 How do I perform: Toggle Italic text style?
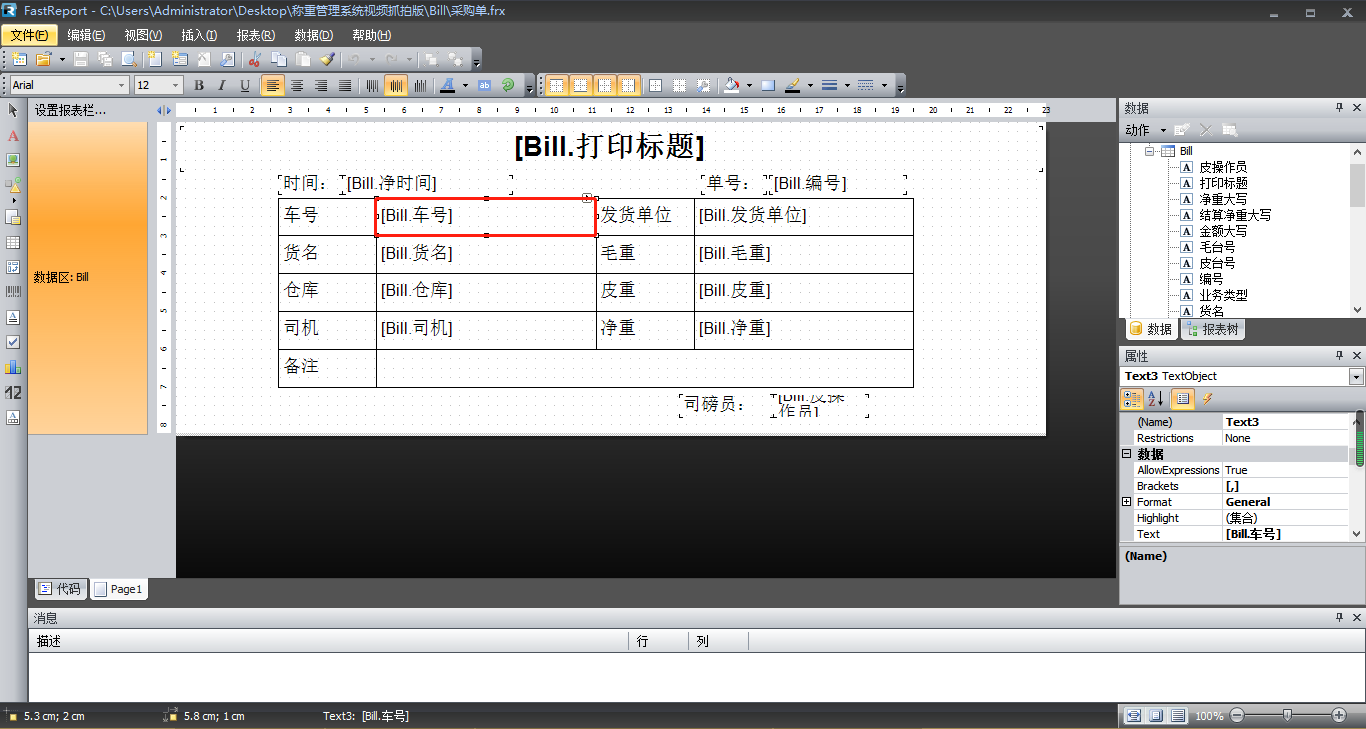click(x=222, y=86)
